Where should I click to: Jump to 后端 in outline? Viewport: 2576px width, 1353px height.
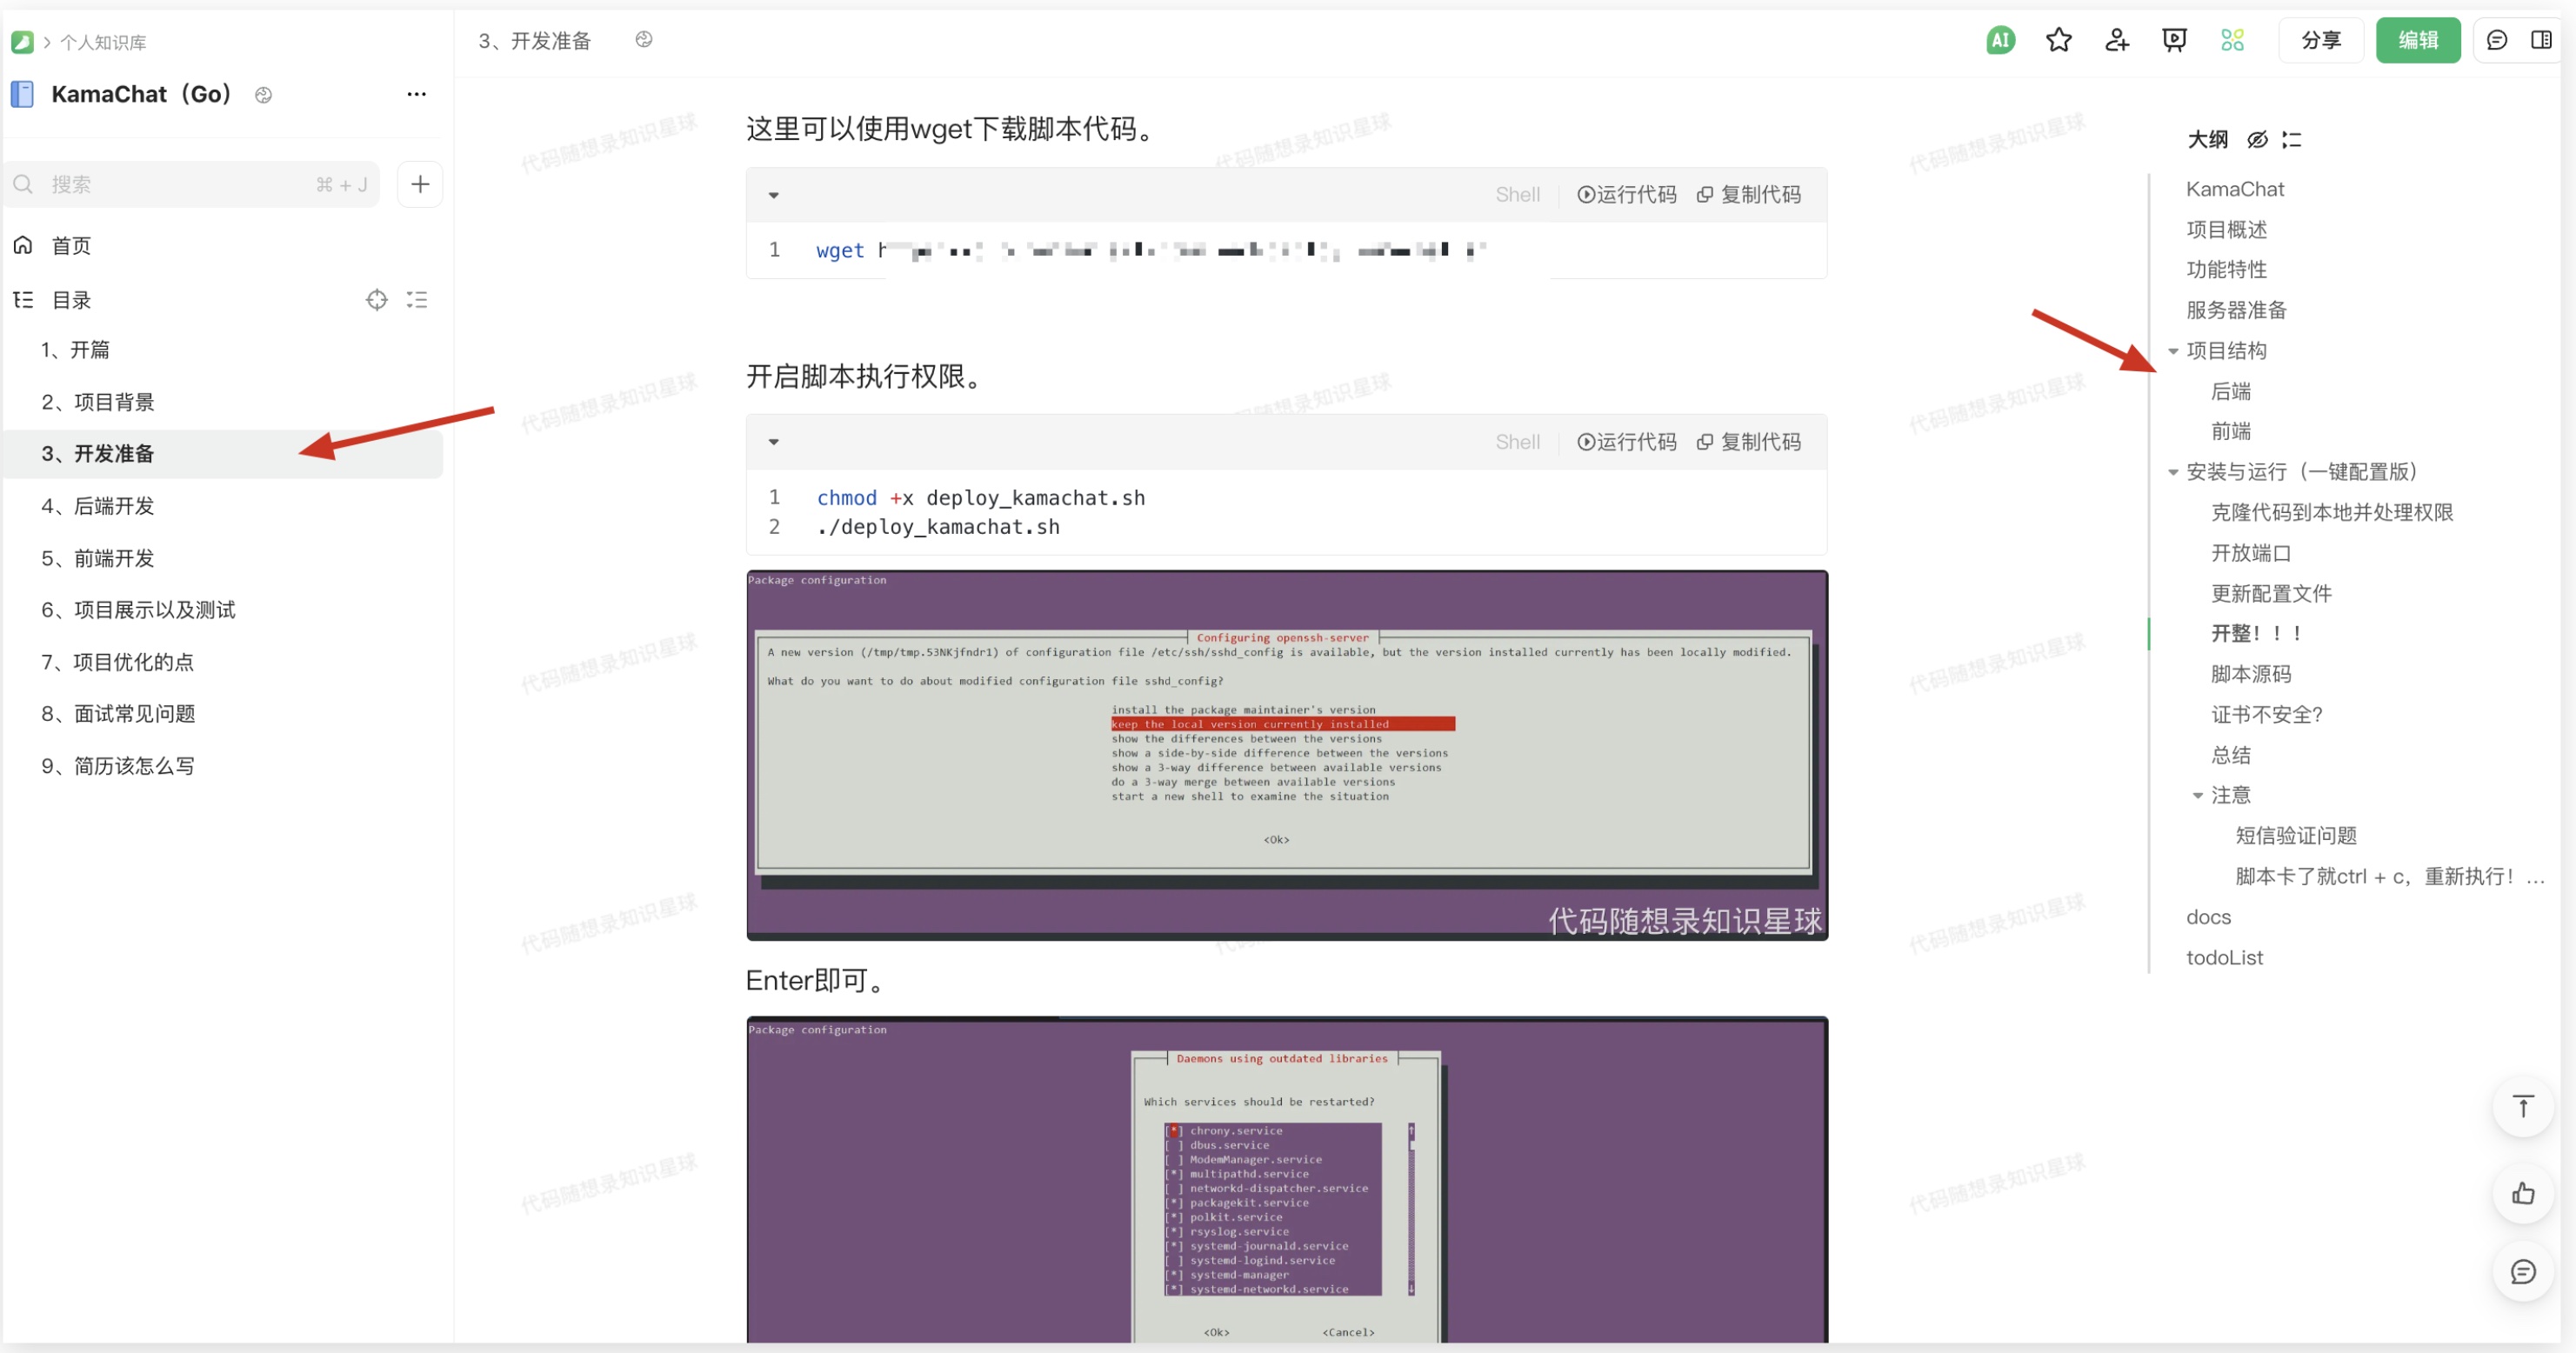(2230, 391)
